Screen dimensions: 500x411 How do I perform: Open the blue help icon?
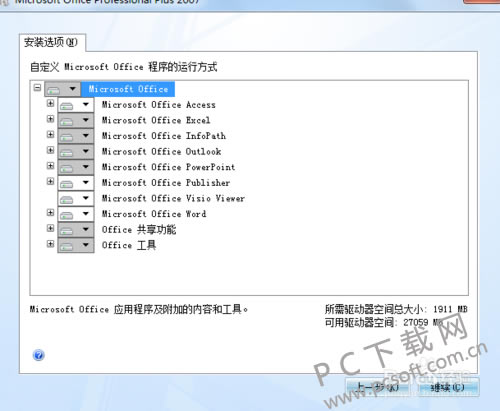[x=39, y=355]
